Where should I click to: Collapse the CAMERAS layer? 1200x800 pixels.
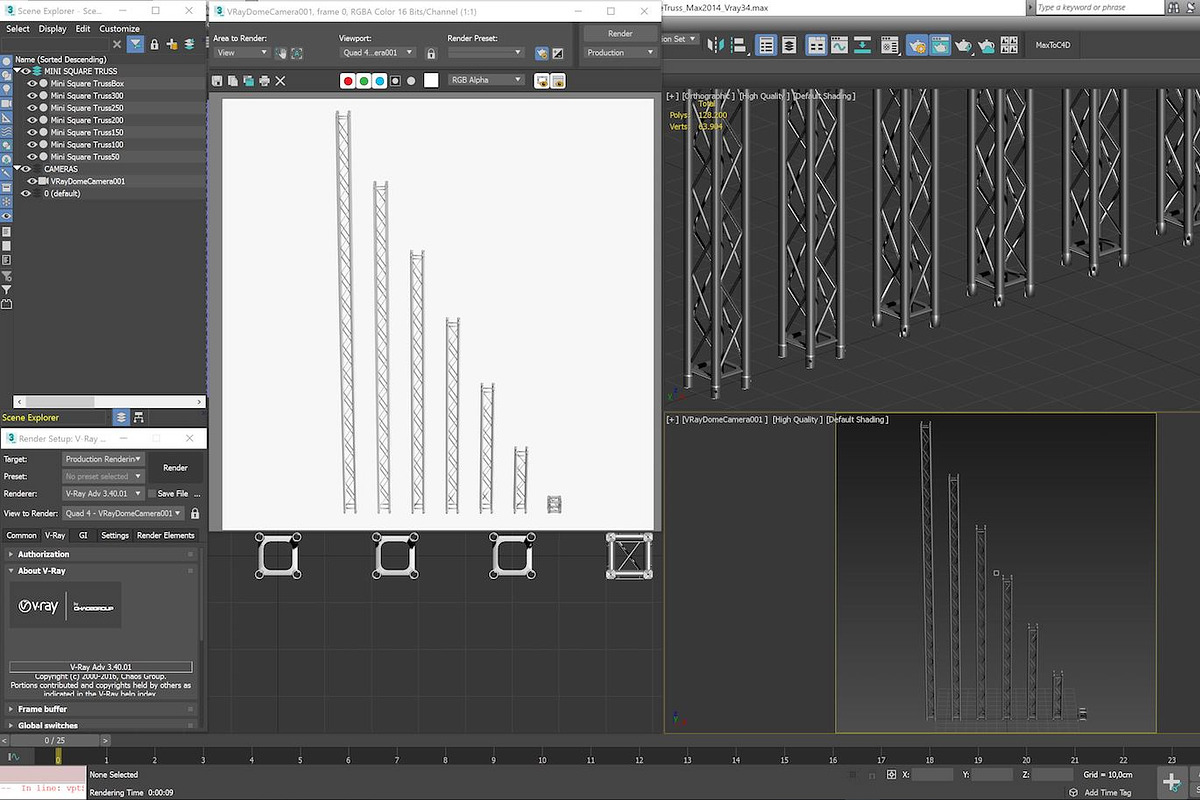(x=18, y=169)
